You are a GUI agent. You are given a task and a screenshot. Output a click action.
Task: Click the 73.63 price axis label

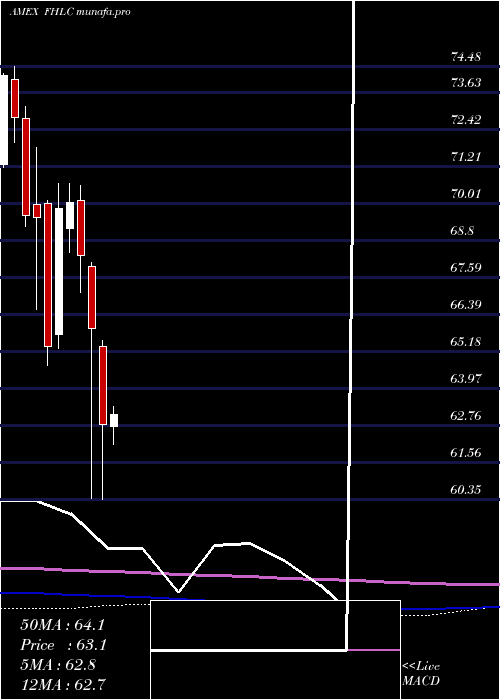point(466,83)
